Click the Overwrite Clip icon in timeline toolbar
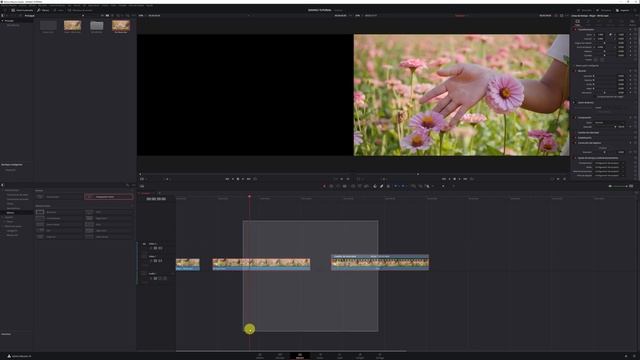 tap(360, 186)
